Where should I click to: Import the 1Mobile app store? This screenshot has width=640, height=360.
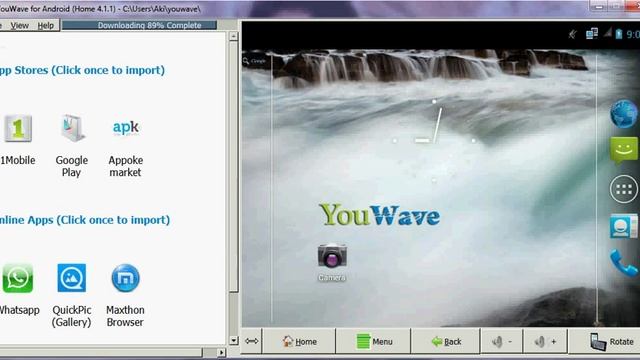pos(18,129)
